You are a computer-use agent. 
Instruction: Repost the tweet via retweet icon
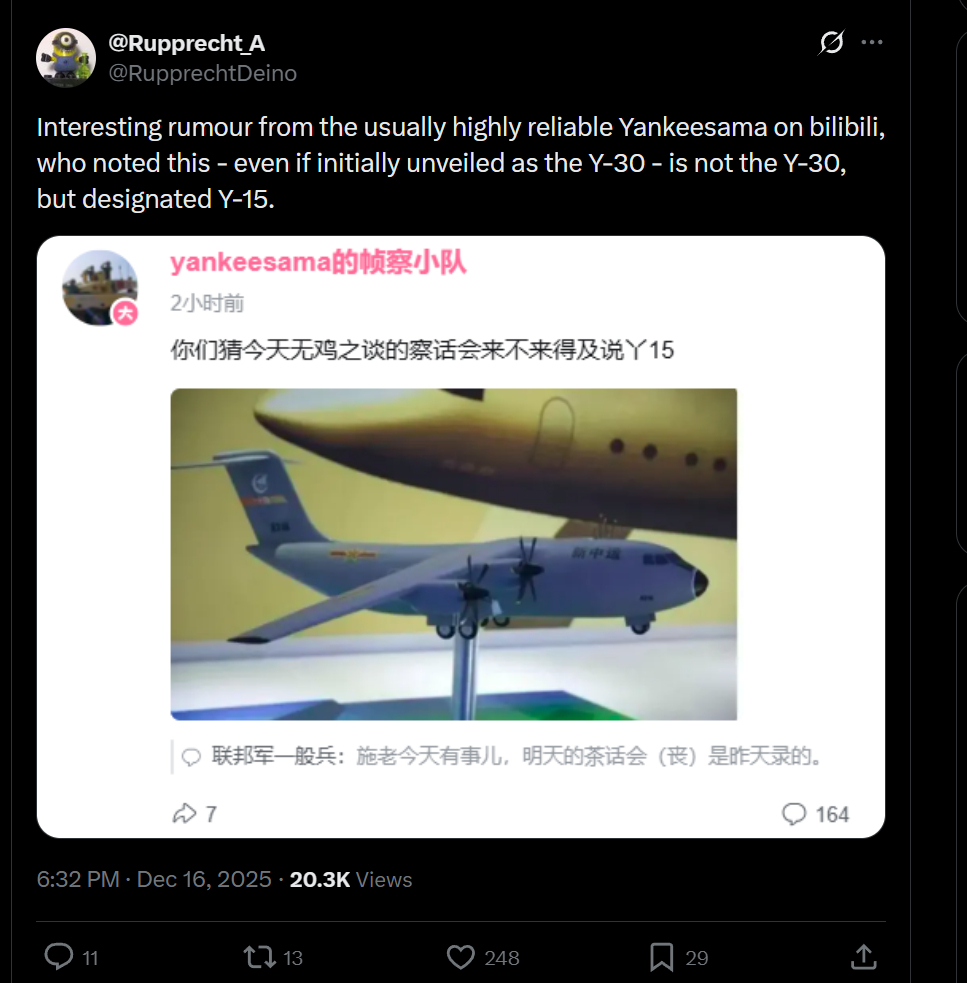point(259,957)
